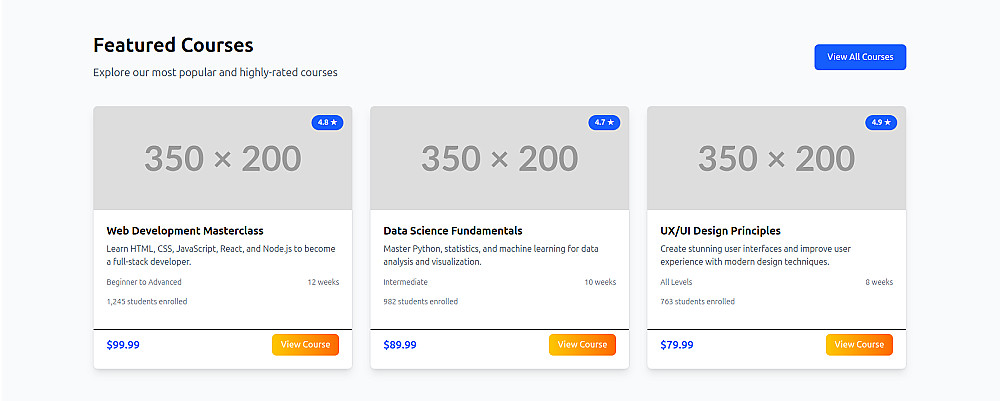Open the UX/UI Design Principles thumbnail image
Image resolution: width=1000 pixels, height=401 pixels.
[776, 159]
